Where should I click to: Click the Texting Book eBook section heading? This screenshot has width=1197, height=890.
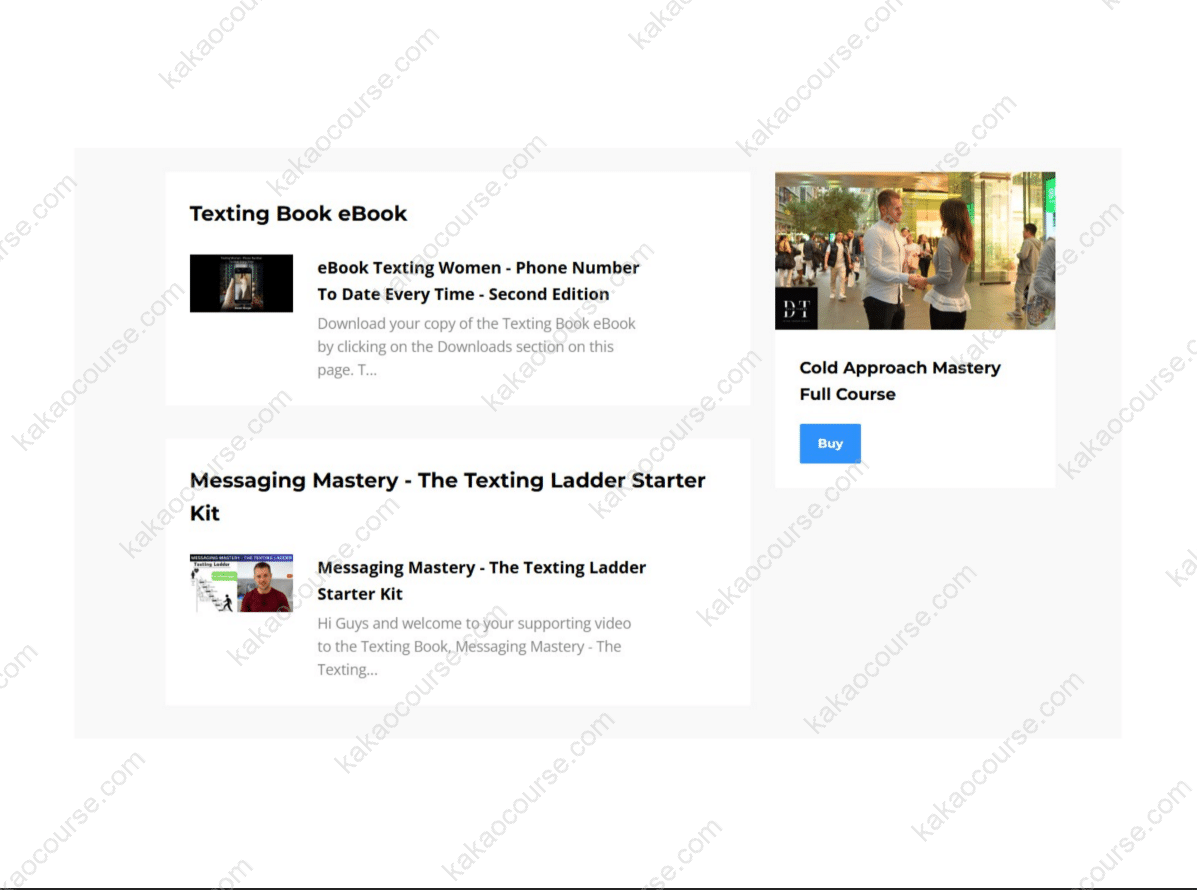coord(298,214)
